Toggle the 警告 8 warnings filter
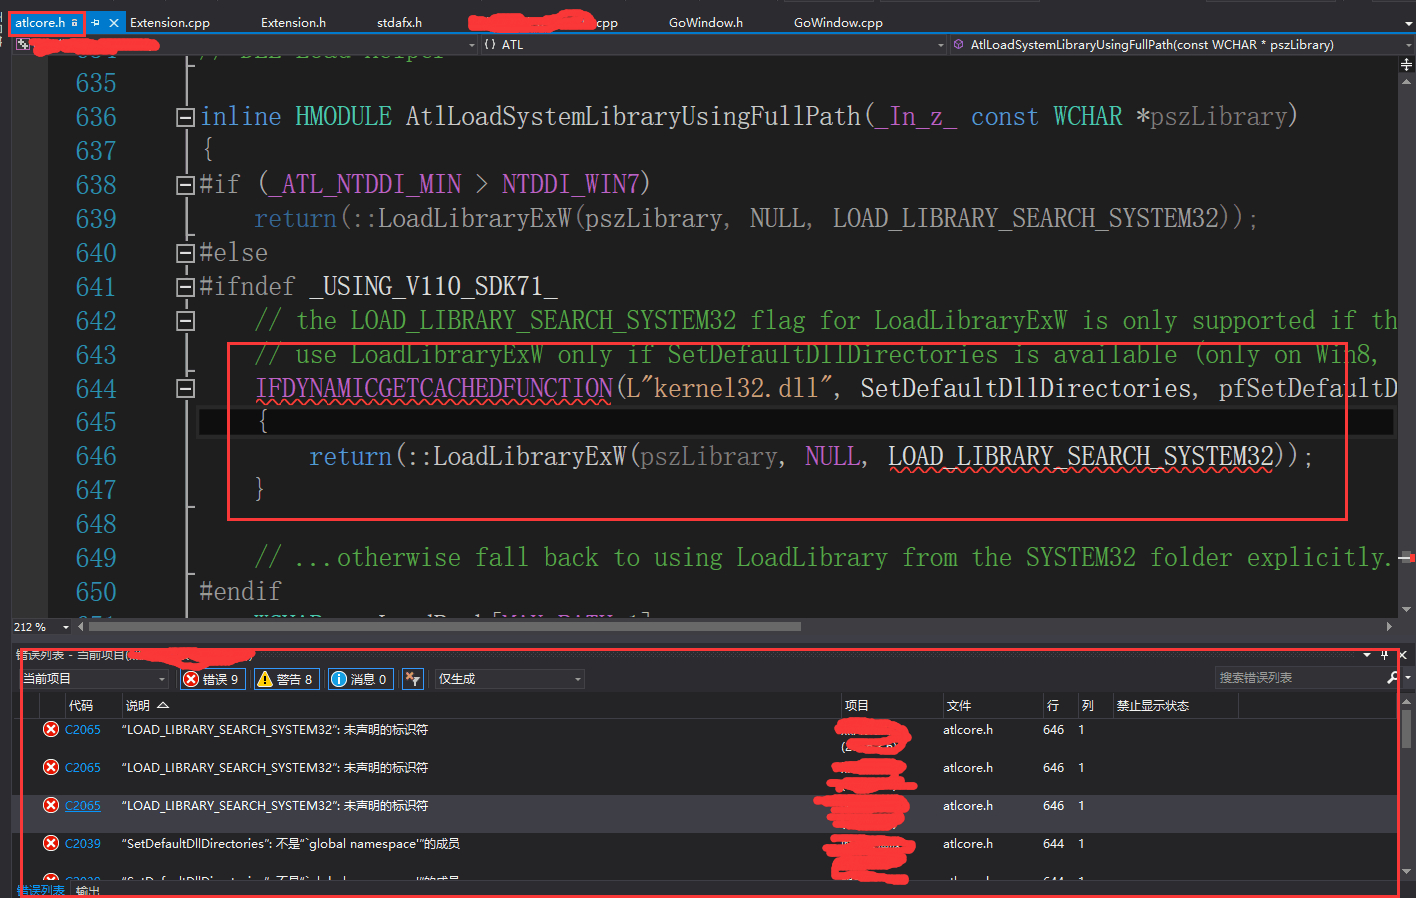Image resolution: width=1416 pixels, height=898 pixels. tap(286, 679)
